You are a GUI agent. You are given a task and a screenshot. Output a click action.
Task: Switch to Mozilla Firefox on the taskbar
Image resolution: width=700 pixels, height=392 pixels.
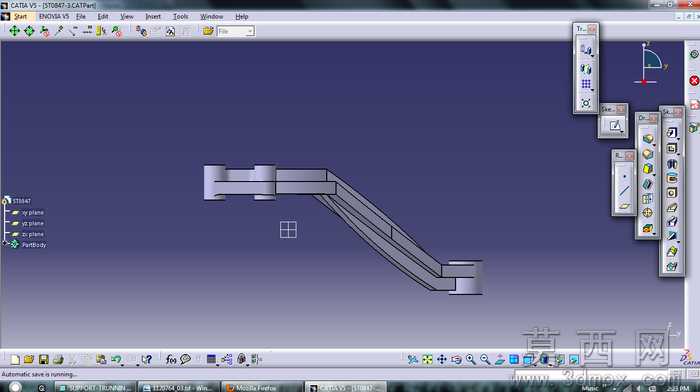[262, 387]
